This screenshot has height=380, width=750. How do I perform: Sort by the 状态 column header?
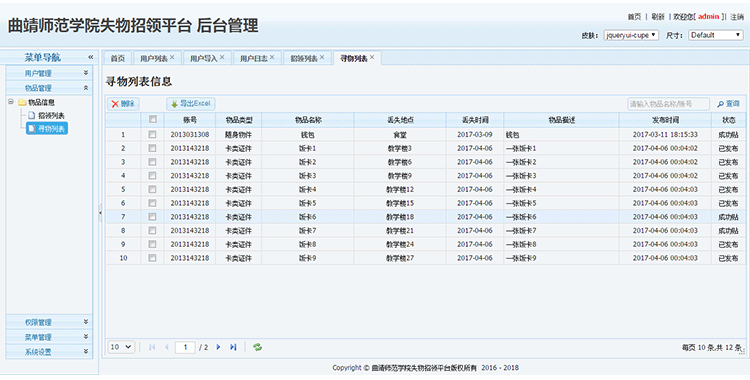pyautogui.click(x=728, y=120)
